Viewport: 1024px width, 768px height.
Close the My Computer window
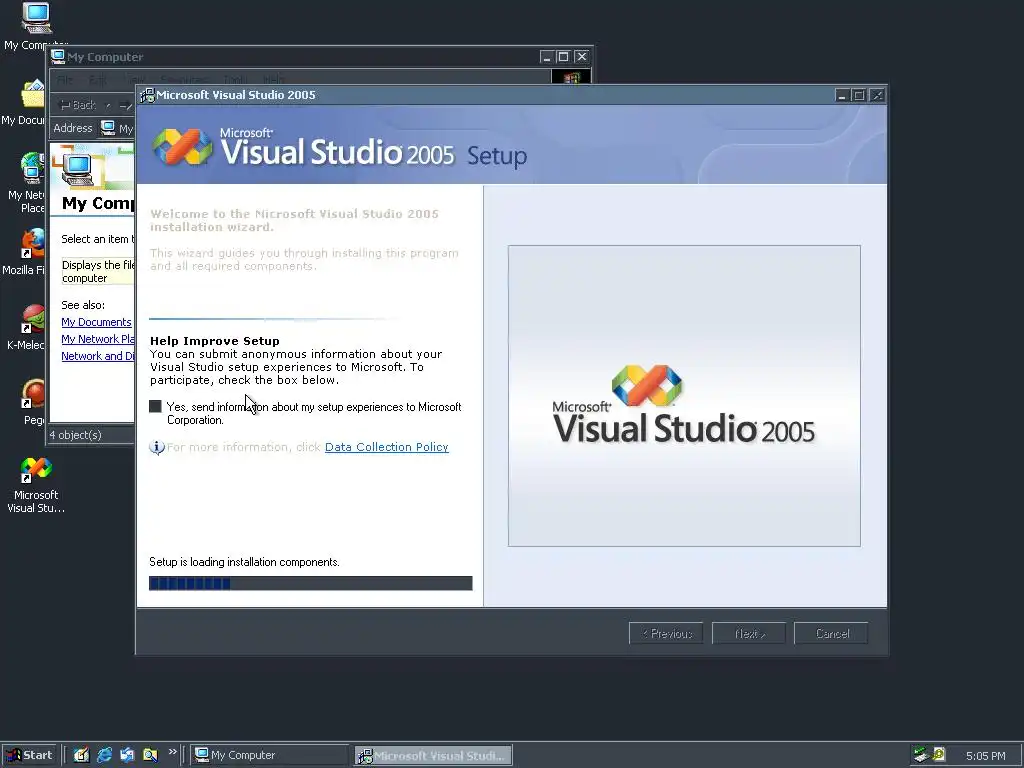pyautogui.click(x=581, y=57)
